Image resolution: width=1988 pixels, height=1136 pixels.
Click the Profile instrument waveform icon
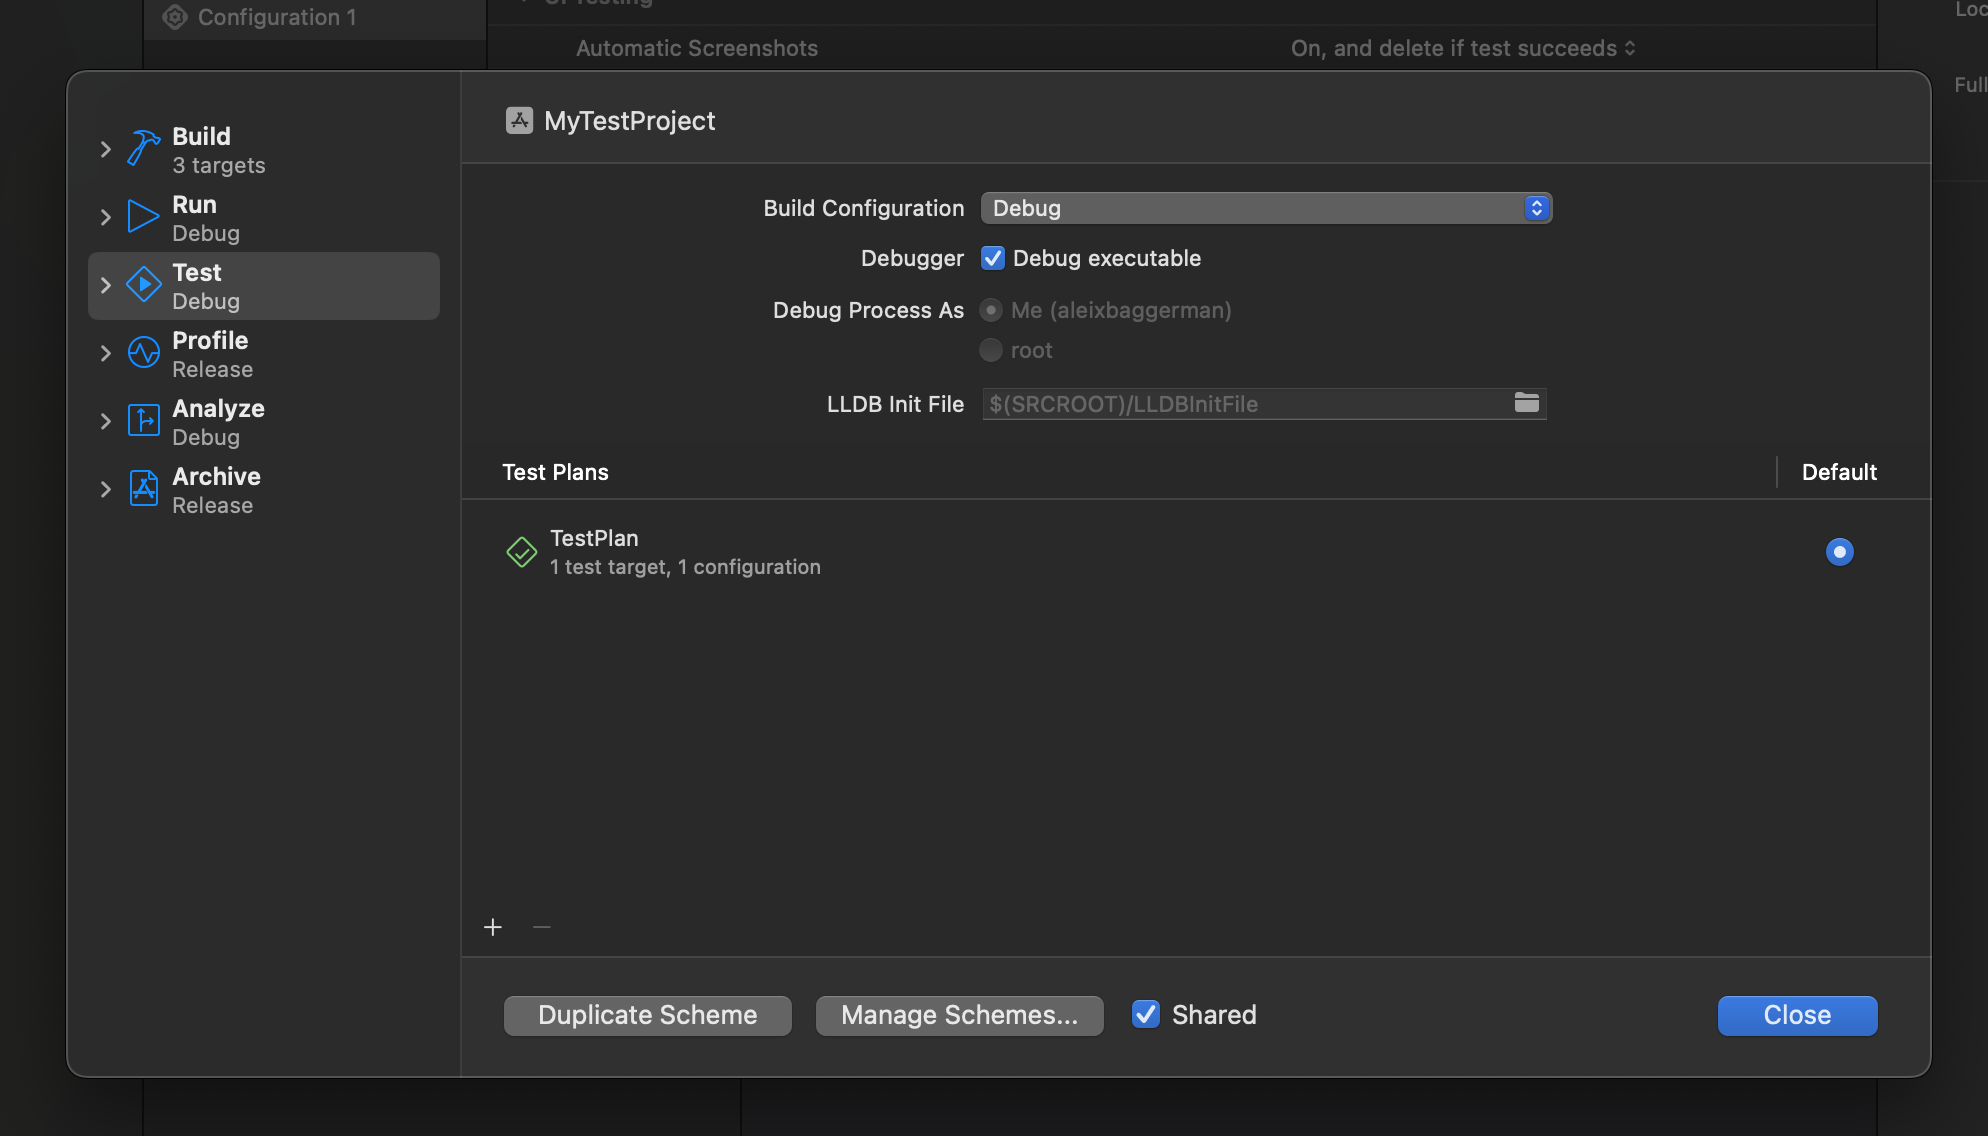143,353
